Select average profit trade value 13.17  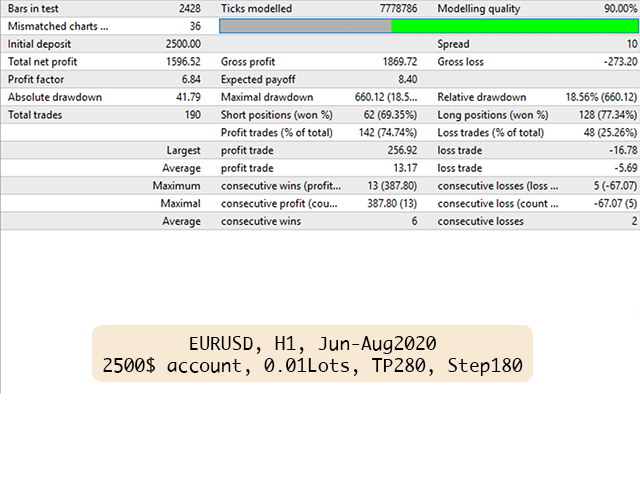405,168
